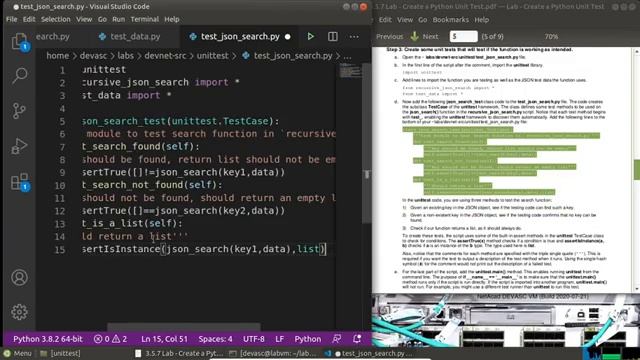Open notifications bell in status bar
Screen dimensions: 640x360
pyautogui.click(x=357, y=339)
